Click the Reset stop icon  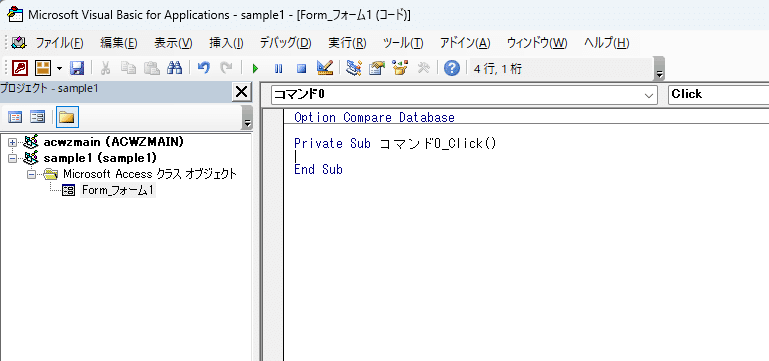click(x=302, y=68)
